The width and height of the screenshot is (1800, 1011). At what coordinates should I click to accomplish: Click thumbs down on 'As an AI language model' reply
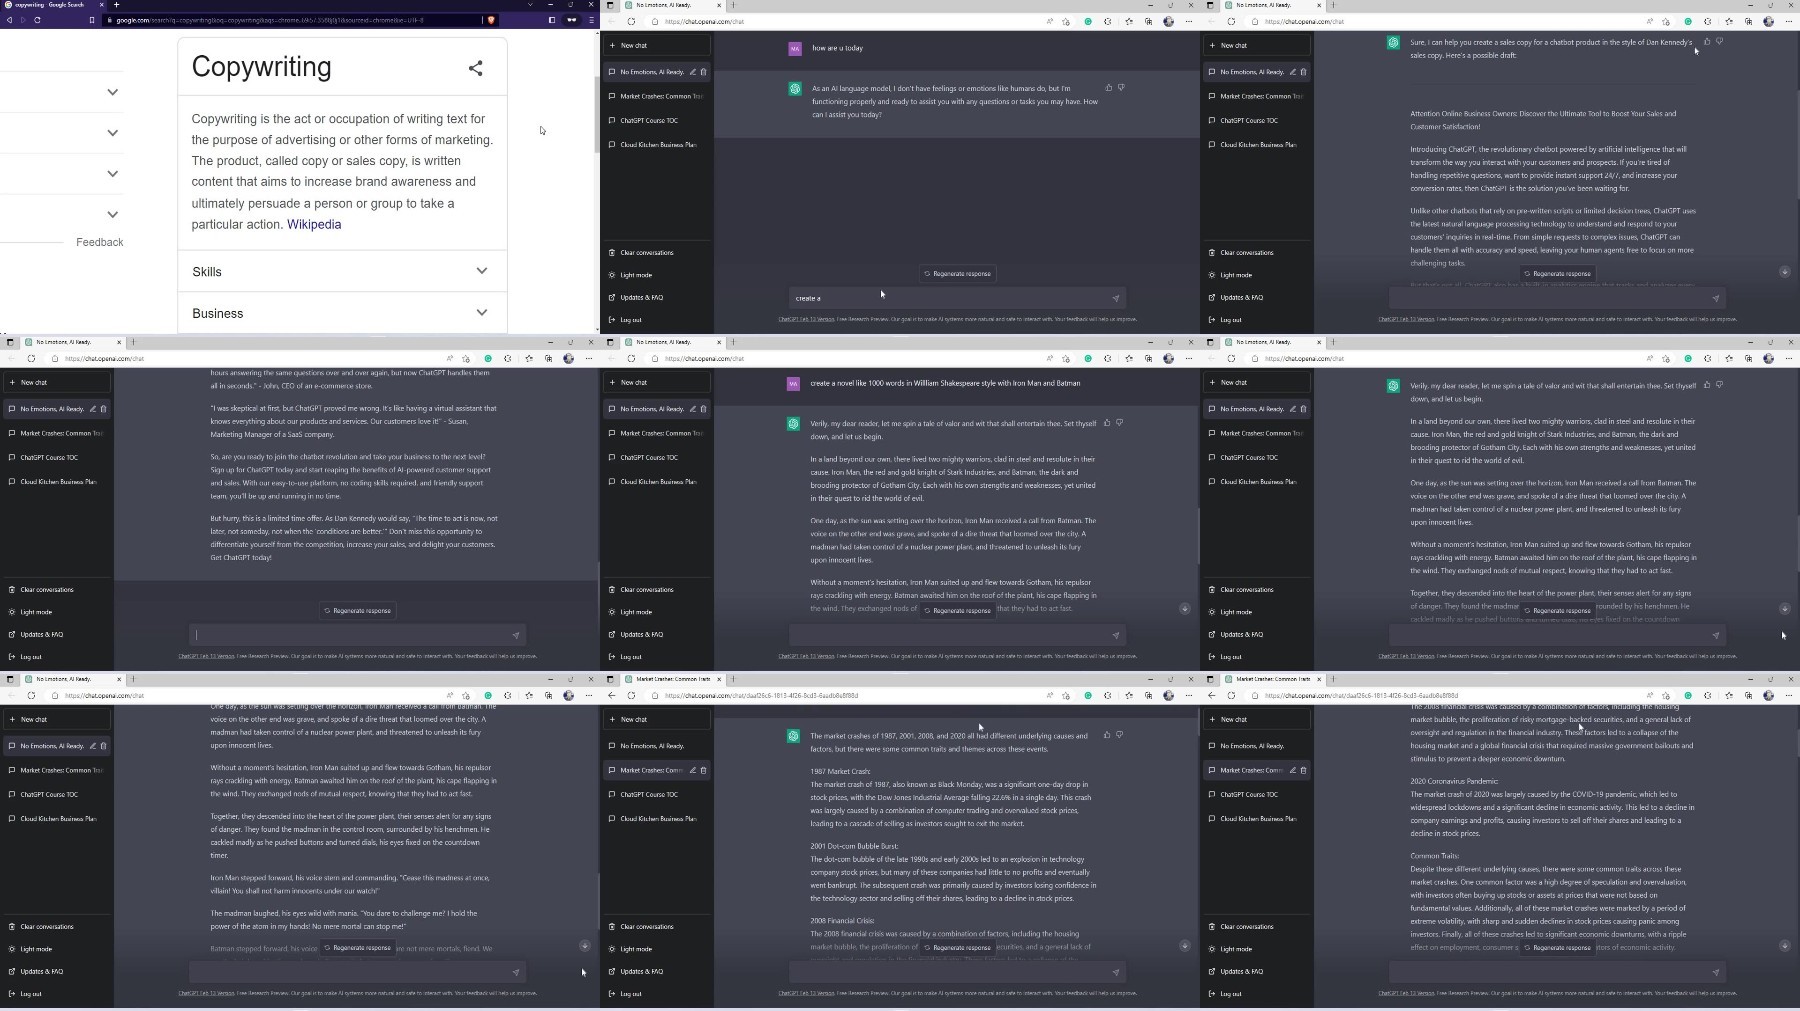click(1121, 88)
